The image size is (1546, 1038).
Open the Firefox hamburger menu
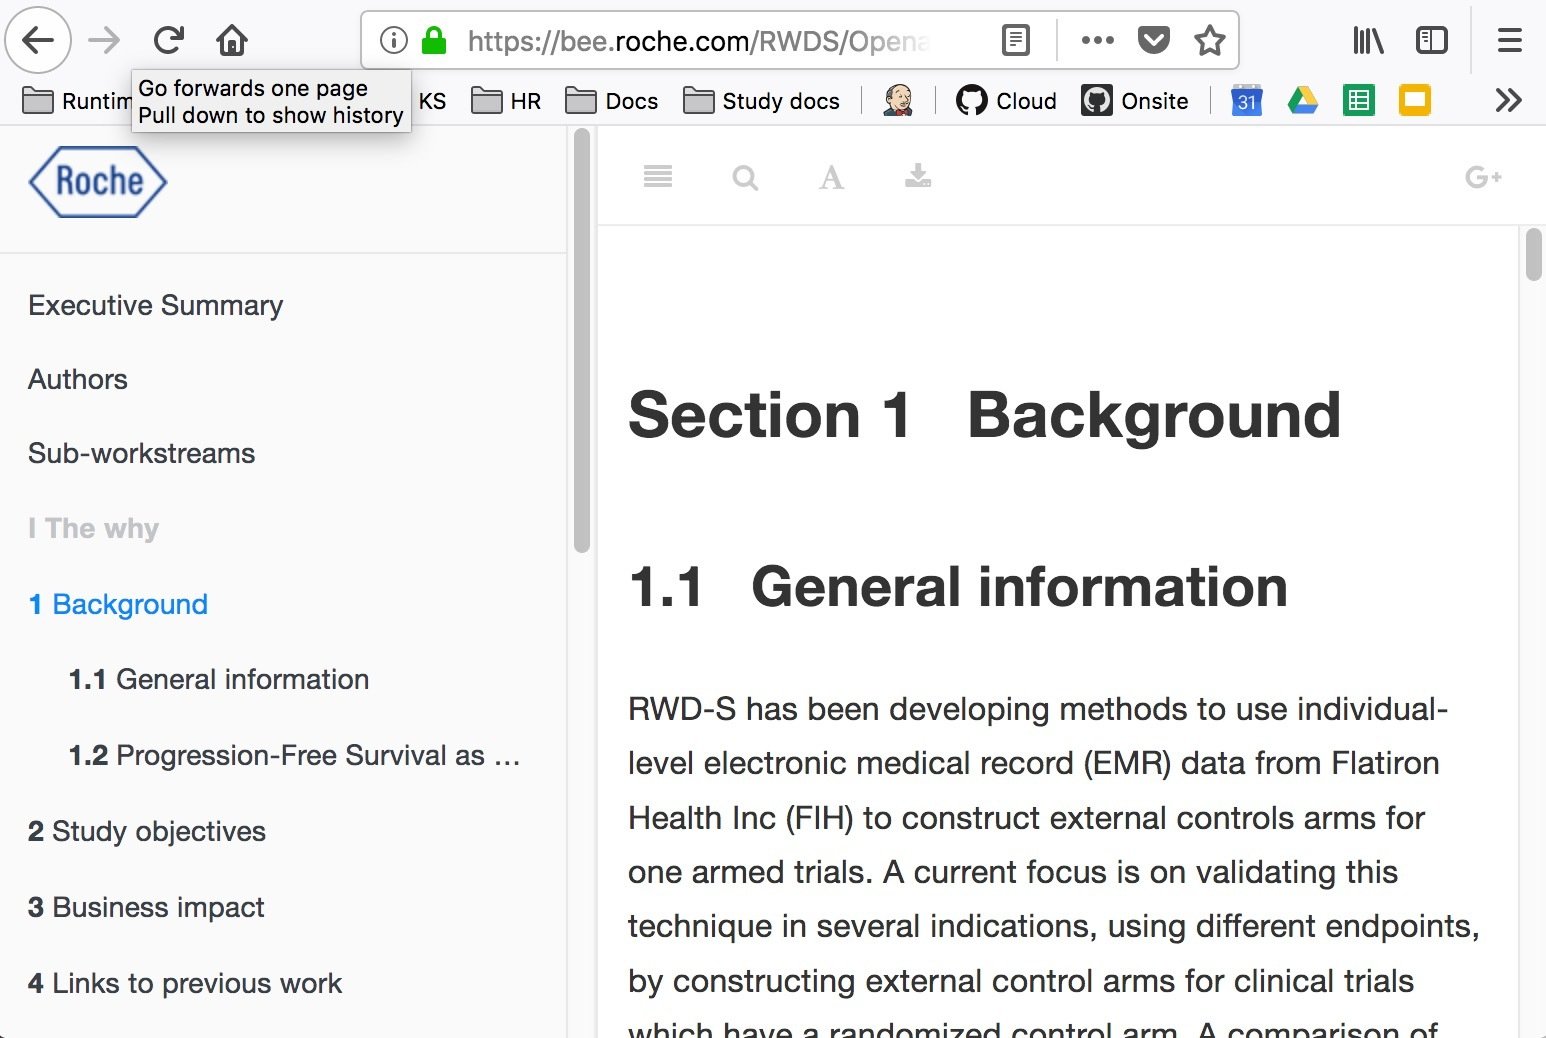[1509, 41]
